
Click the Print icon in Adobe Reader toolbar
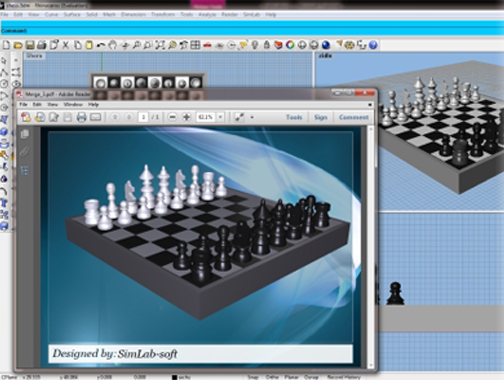click(81, 117)
